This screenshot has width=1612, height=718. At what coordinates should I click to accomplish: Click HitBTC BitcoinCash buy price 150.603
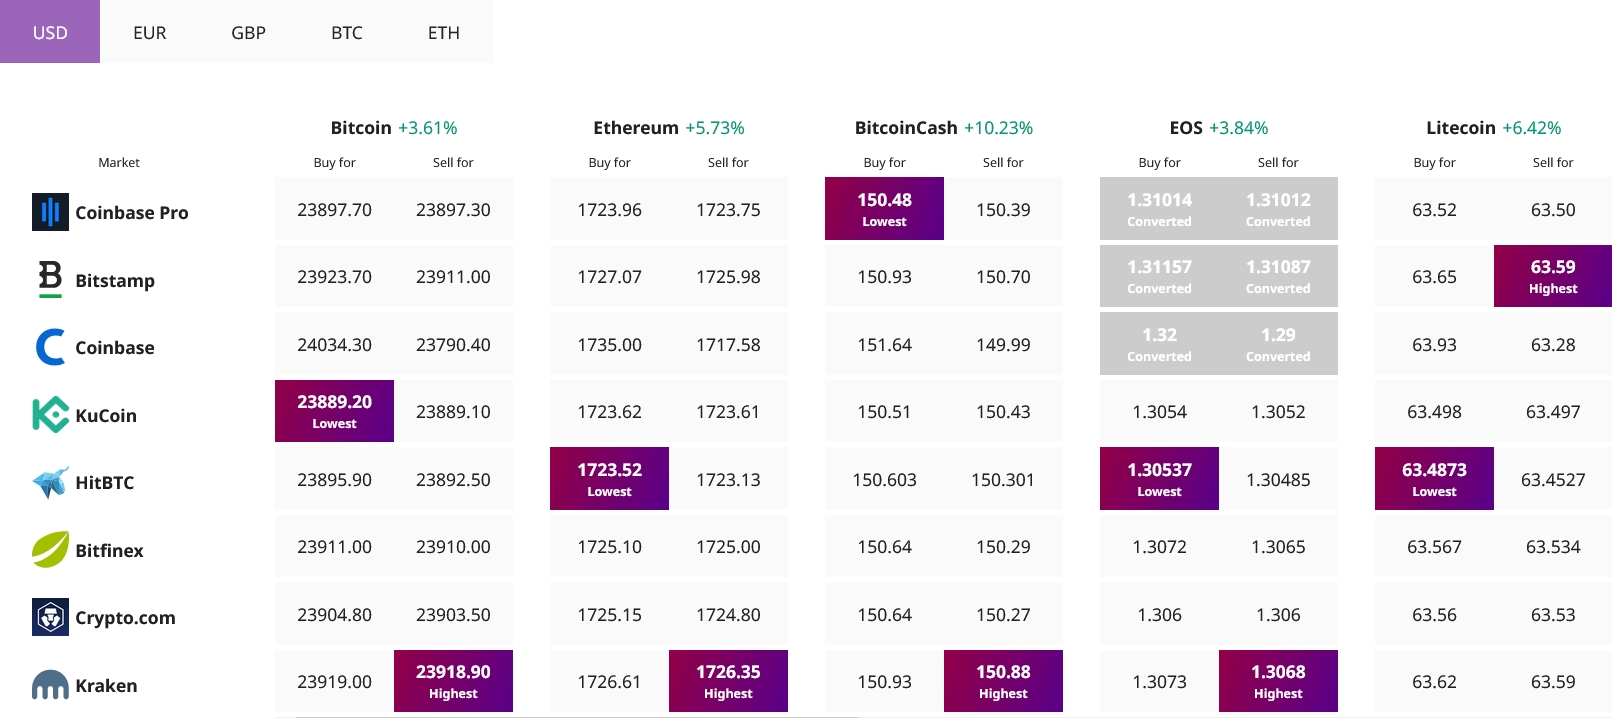884,479
